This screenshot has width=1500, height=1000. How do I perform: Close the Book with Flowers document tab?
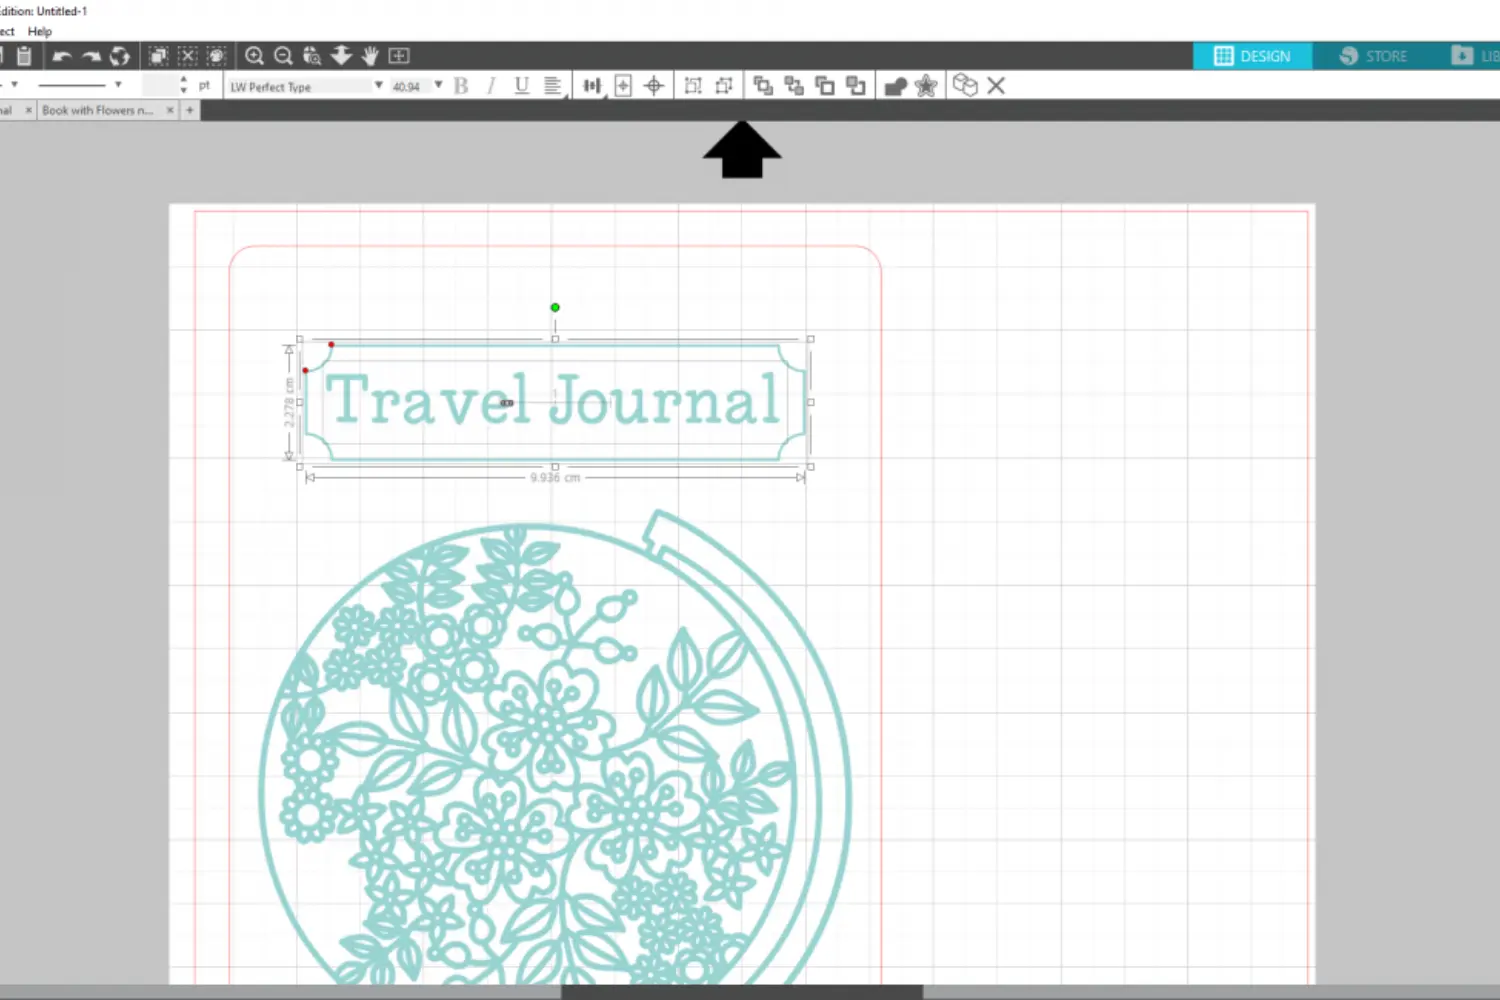pos(170,110)
